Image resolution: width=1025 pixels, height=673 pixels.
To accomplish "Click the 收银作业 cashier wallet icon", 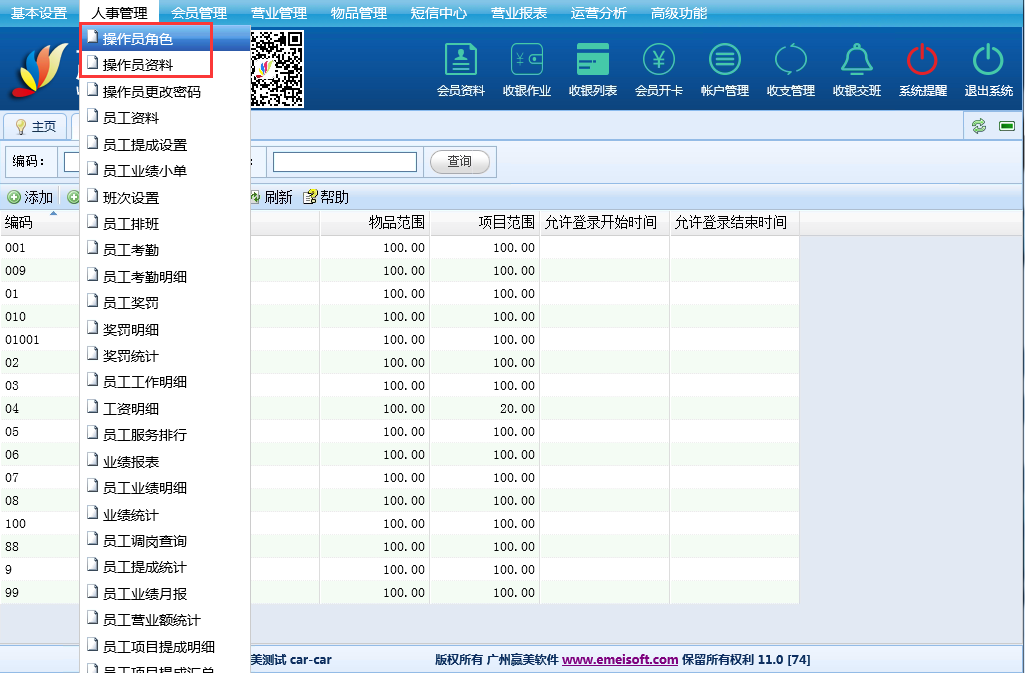I will [x=527, y=60].
